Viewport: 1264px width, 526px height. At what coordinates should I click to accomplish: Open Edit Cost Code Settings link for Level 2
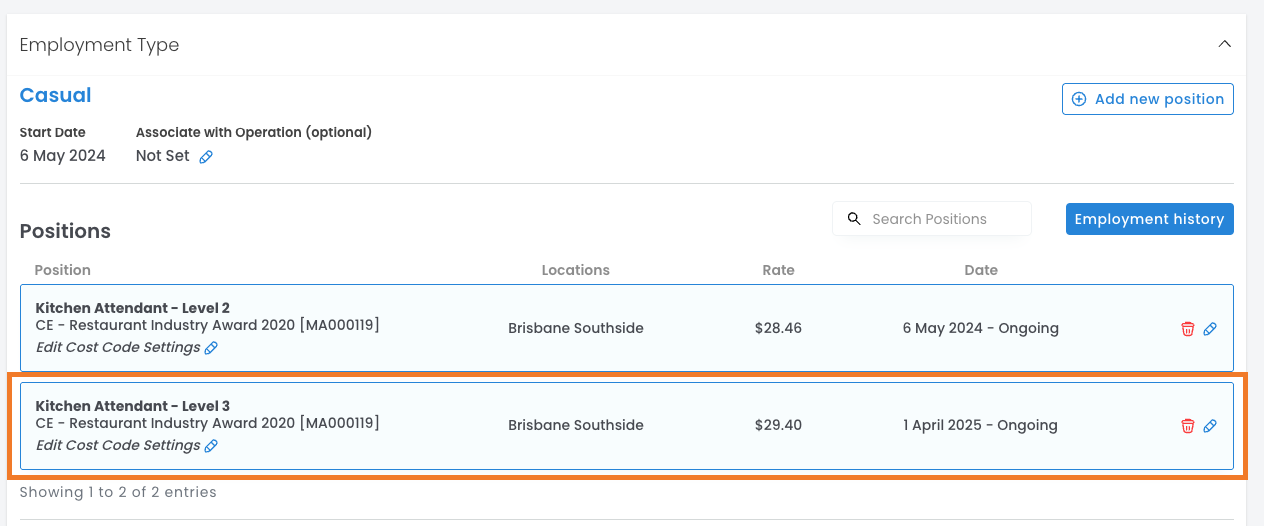118,347
